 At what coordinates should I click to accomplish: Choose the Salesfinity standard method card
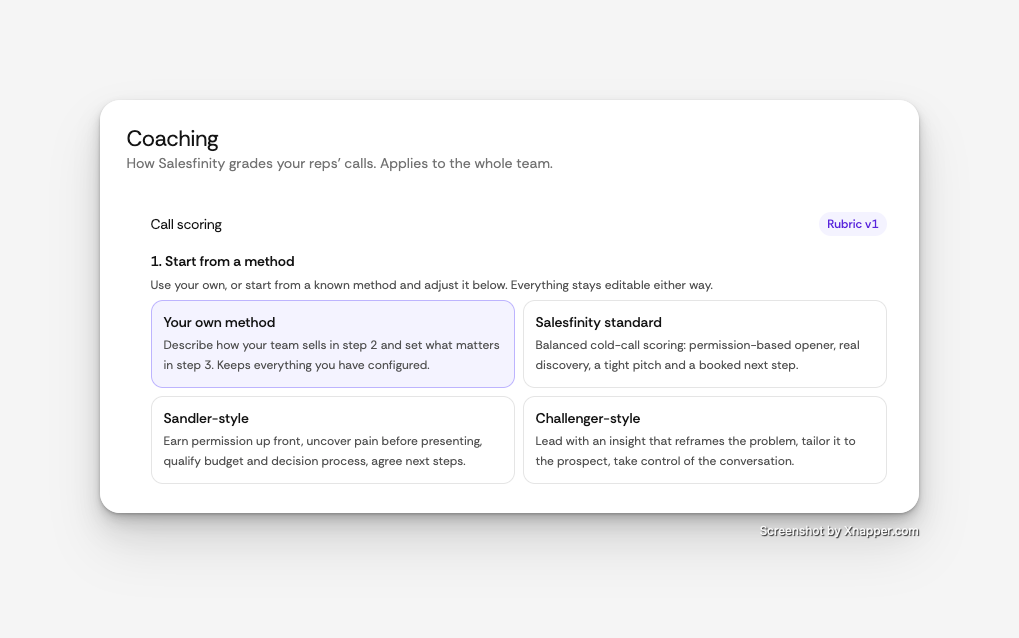(x=704, y=344)
